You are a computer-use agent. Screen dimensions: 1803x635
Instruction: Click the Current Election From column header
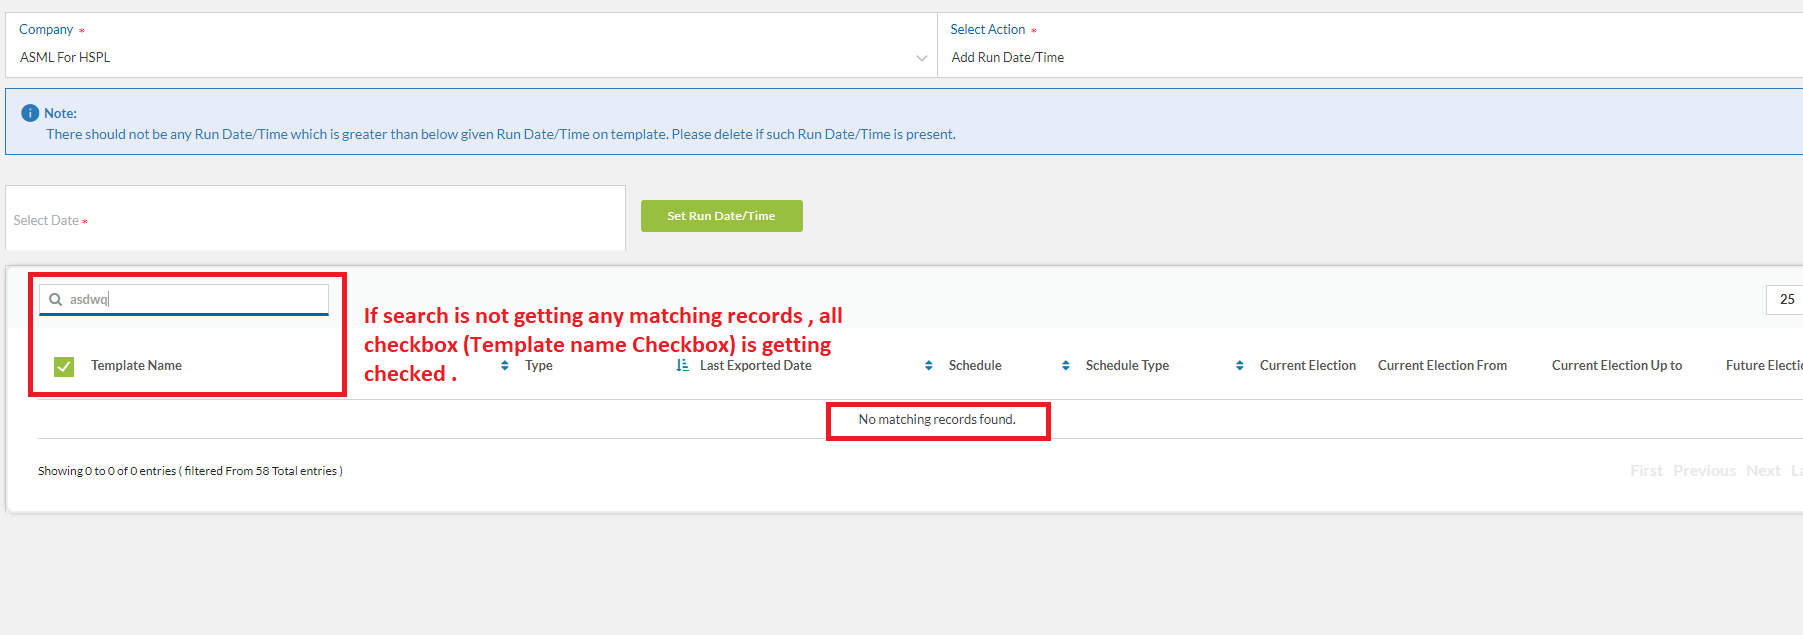[x=1442, y=366]
